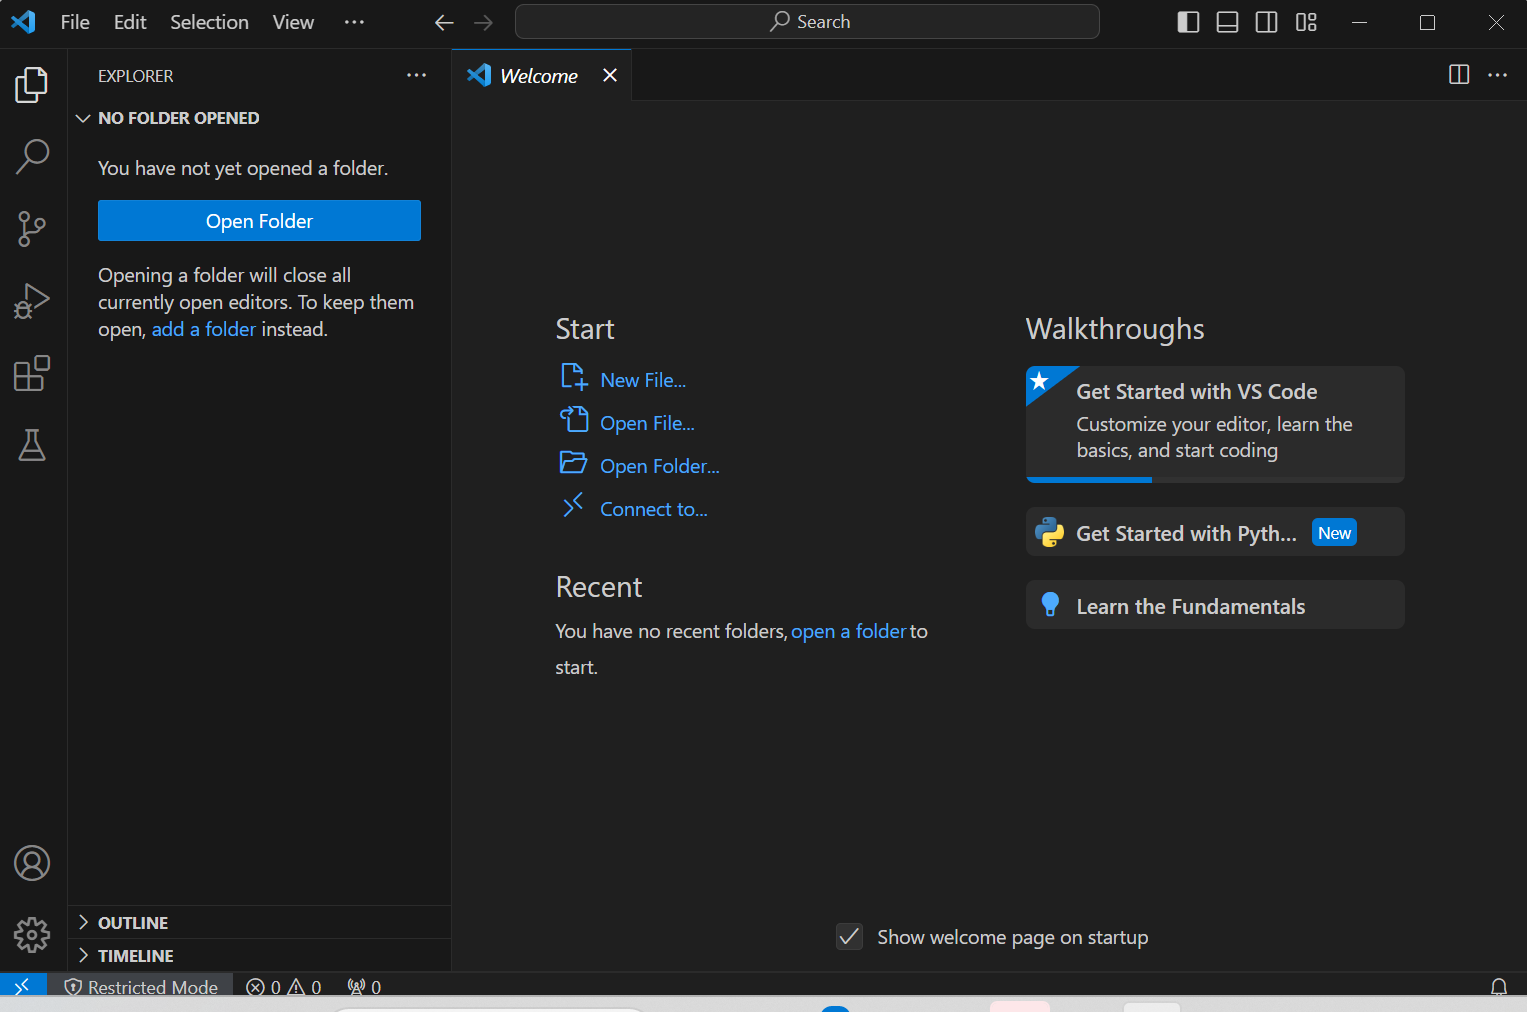Open the Testing flask view
This screenshot has height=1012, width=1527.
[x=32, y=445]
